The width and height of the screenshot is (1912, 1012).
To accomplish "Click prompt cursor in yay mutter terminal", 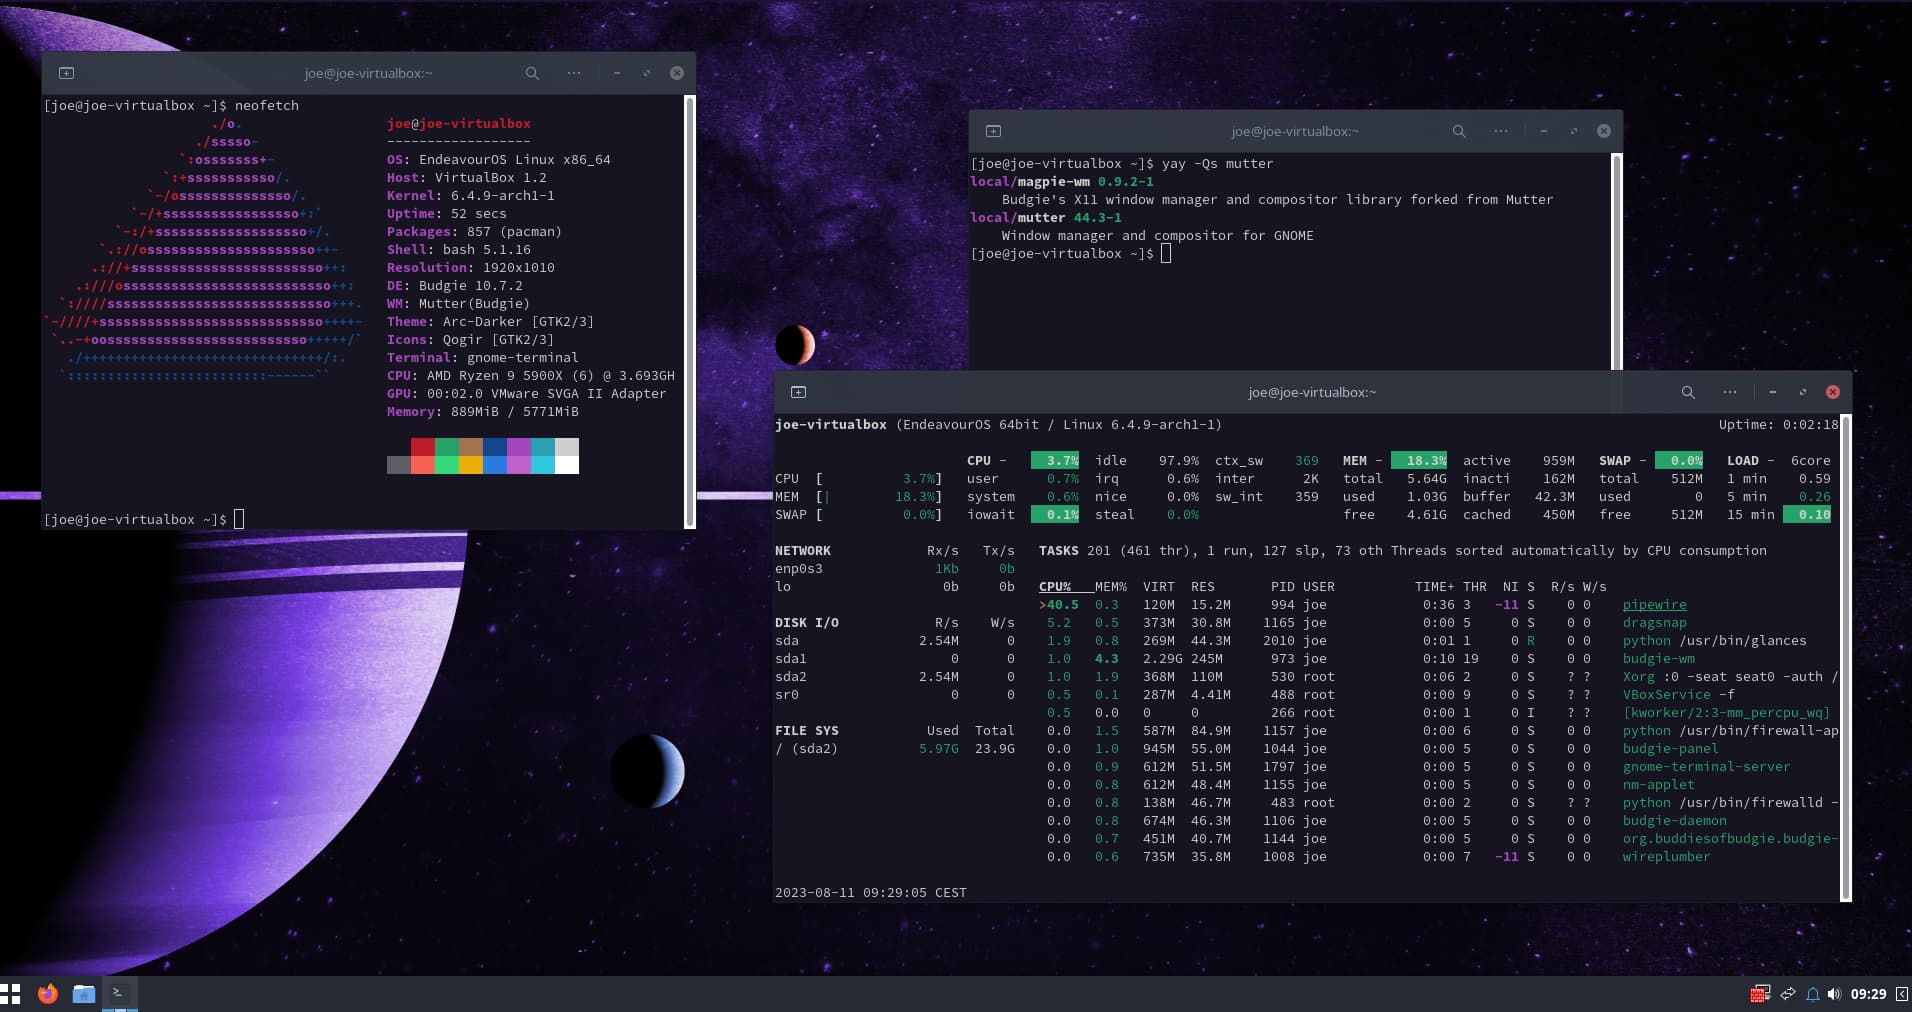I will pos(1166,253).
